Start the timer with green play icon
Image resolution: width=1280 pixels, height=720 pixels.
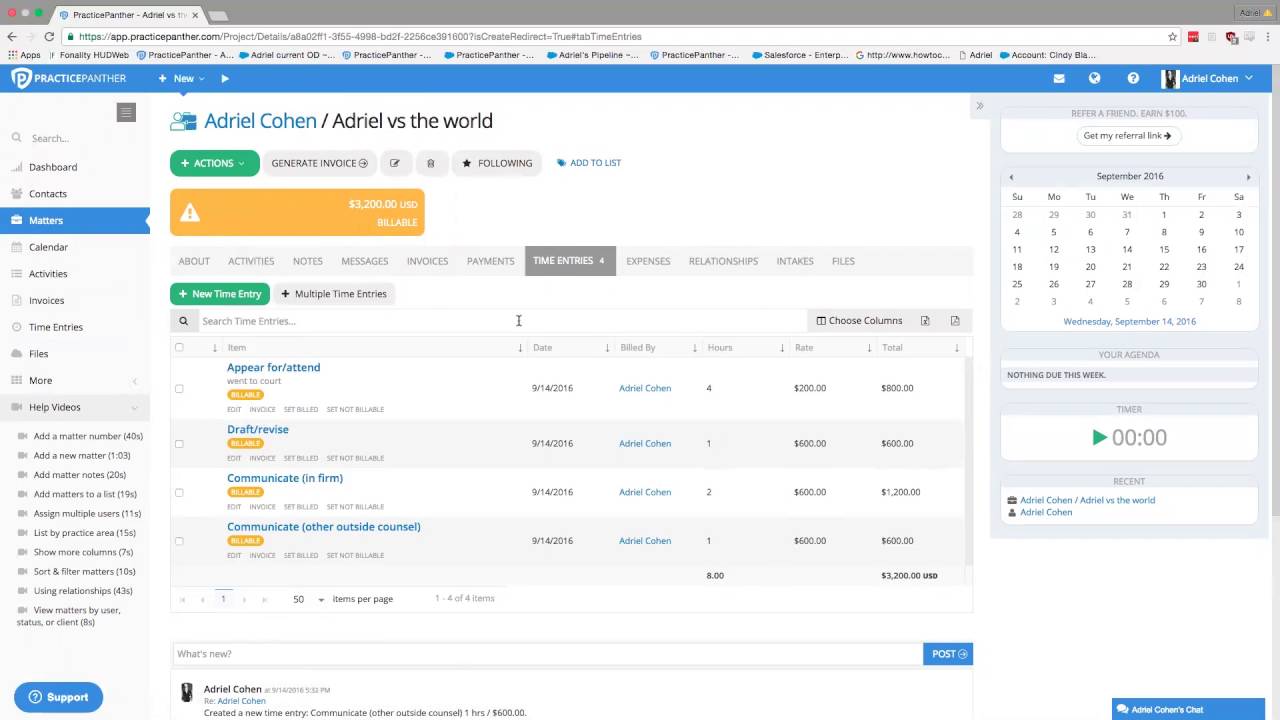[x=1100, y=437]
